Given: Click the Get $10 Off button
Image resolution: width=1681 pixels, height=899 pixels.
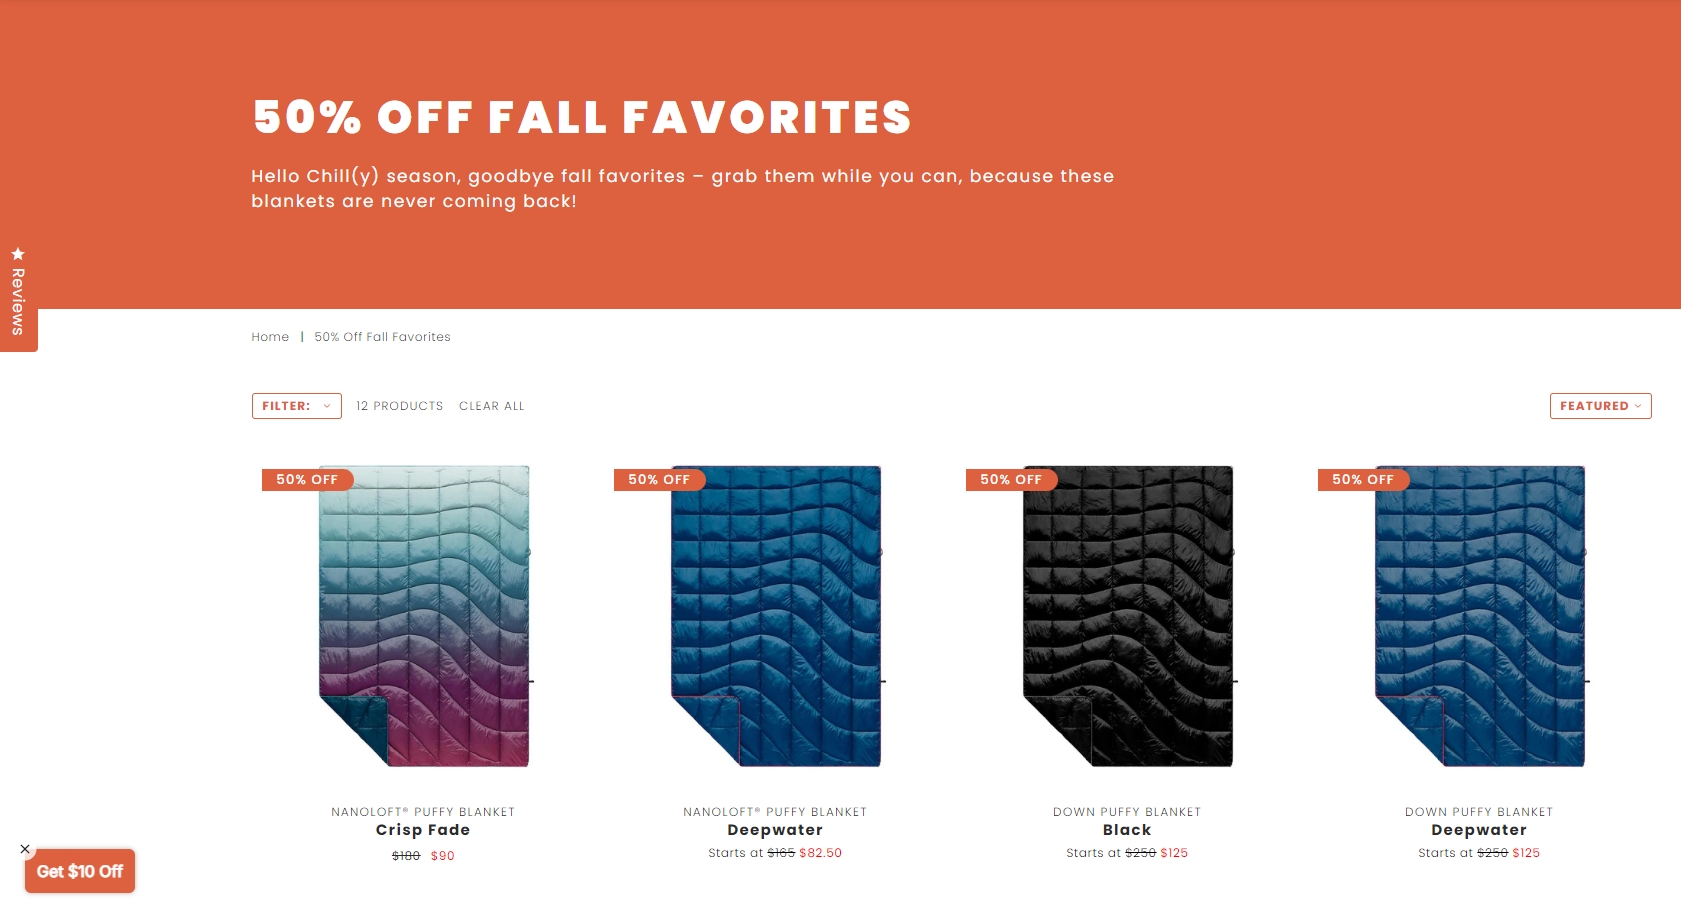Looking at the screenshot, I should [x=80, y=871].
